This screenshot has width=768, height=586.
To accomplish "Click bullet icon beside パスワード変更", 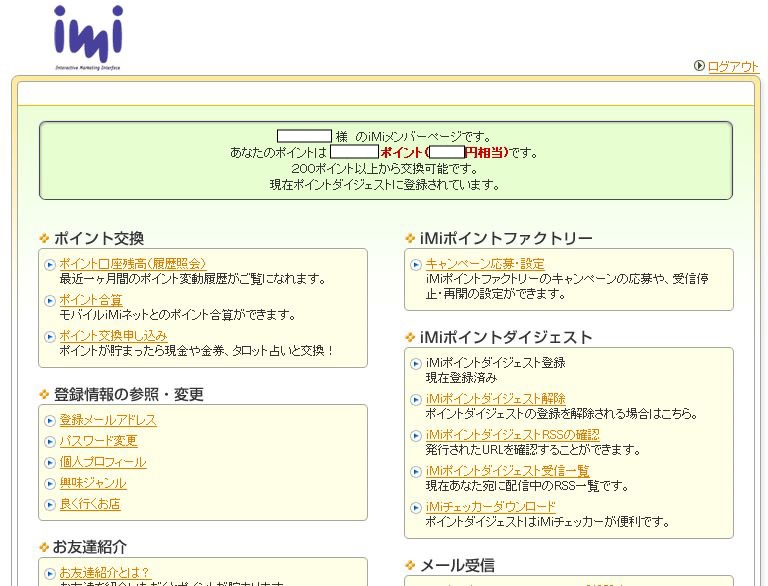I will 49,442.
